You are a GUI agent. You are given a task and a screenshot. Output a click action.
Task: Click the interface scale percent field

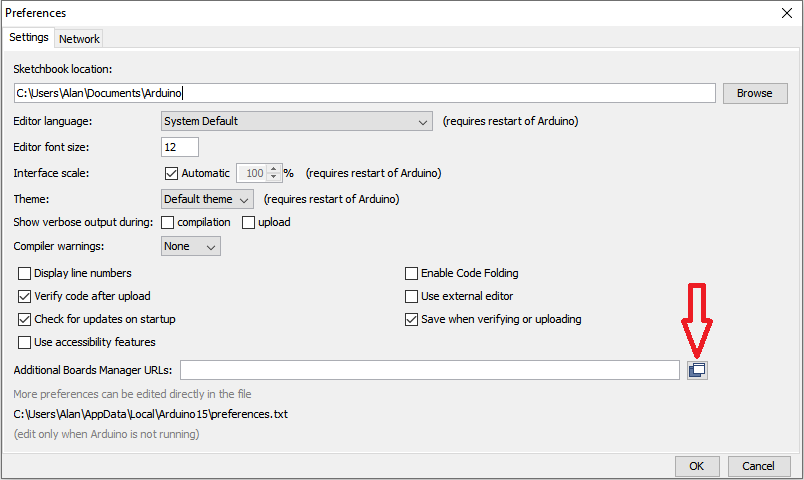click(x=252, y=173)
